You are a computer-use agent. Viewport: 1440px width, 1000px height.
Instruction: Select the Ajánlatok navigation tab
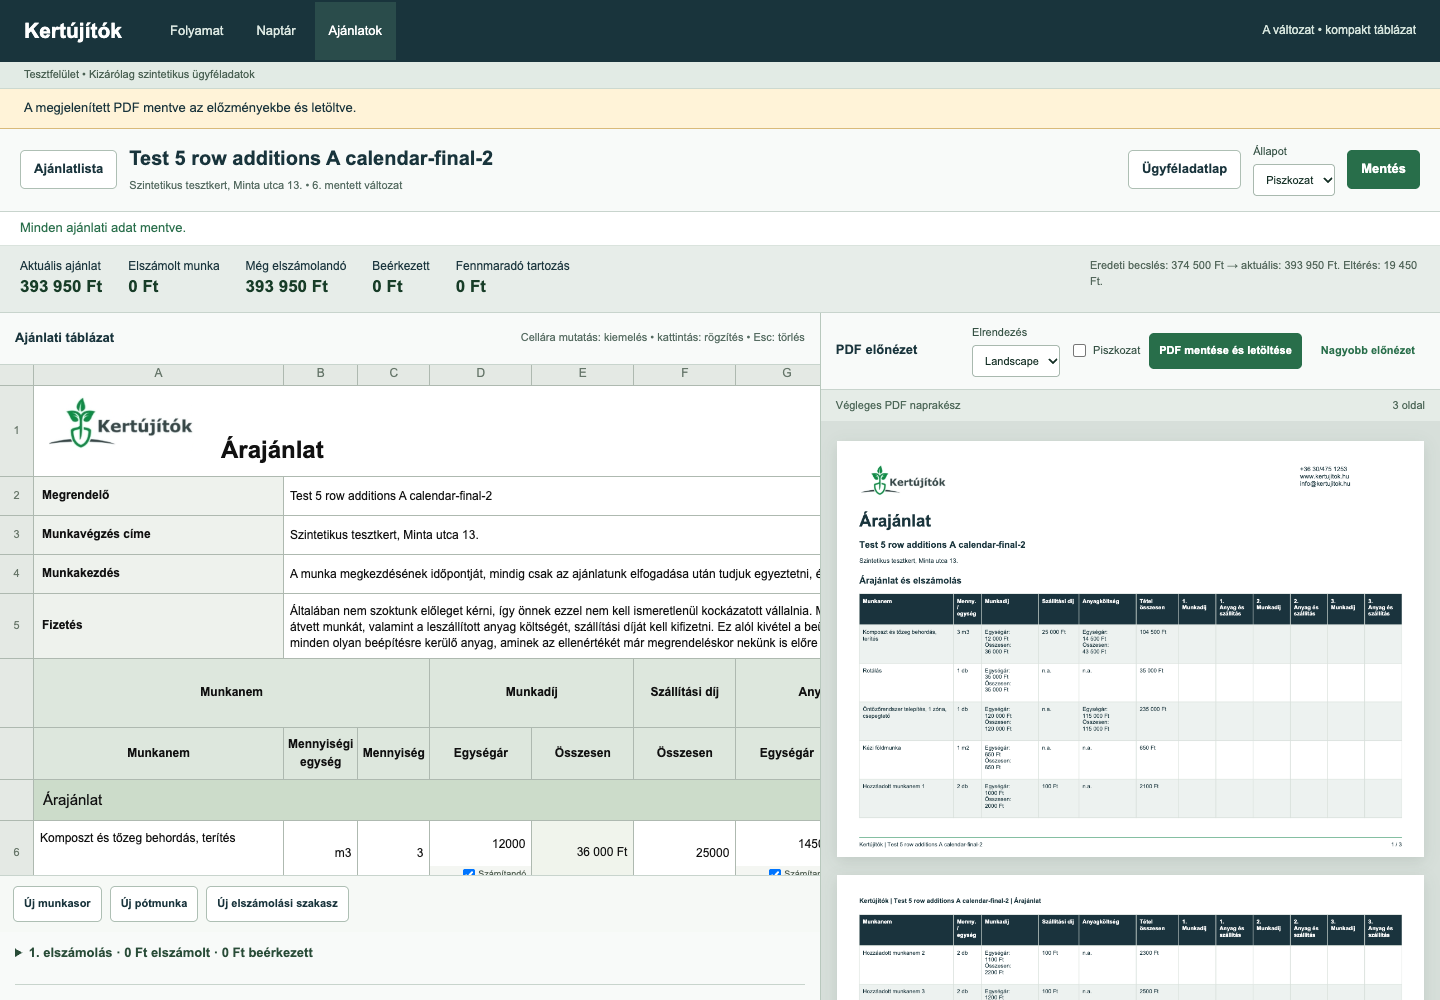[x=355, y=31]
